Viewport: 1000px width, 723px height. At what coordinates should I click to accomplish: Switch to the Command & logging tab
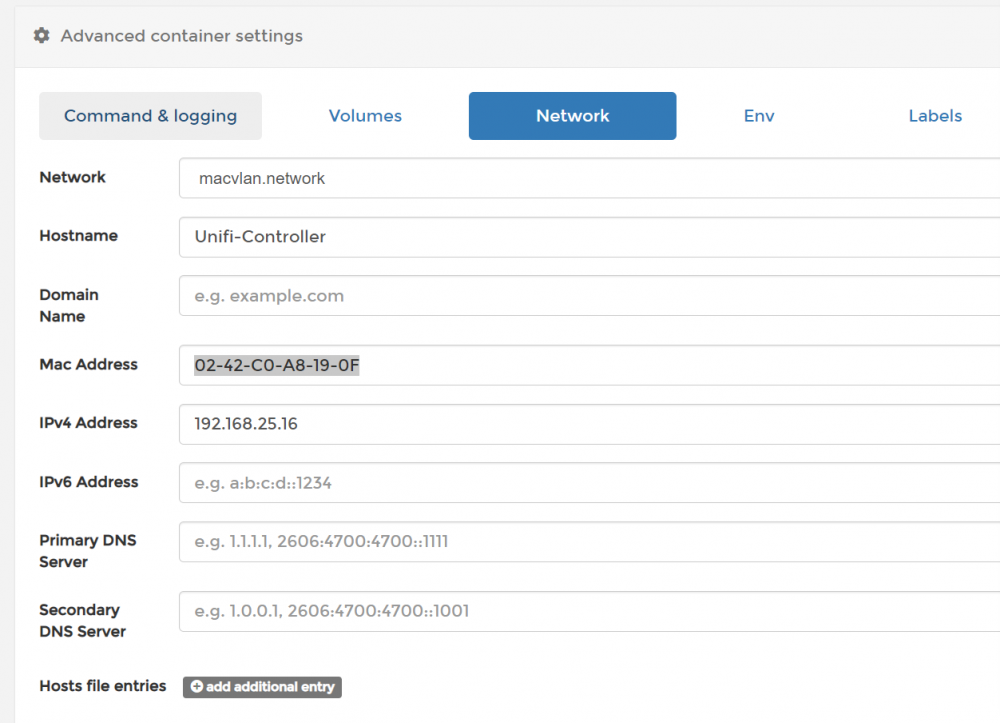[151, 116]
